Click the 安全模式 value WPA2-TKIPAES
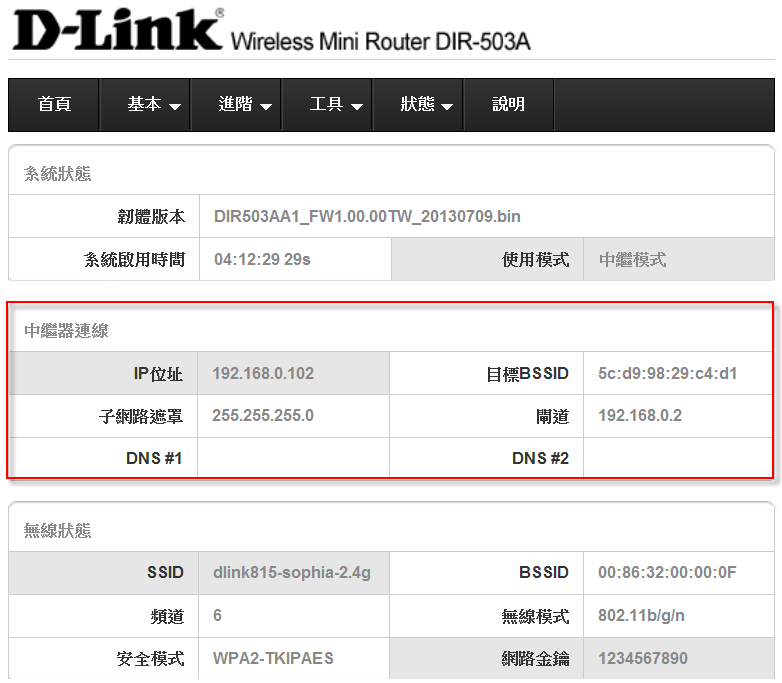This screenshot has height=683, width=782. click(x=273, y=659)
